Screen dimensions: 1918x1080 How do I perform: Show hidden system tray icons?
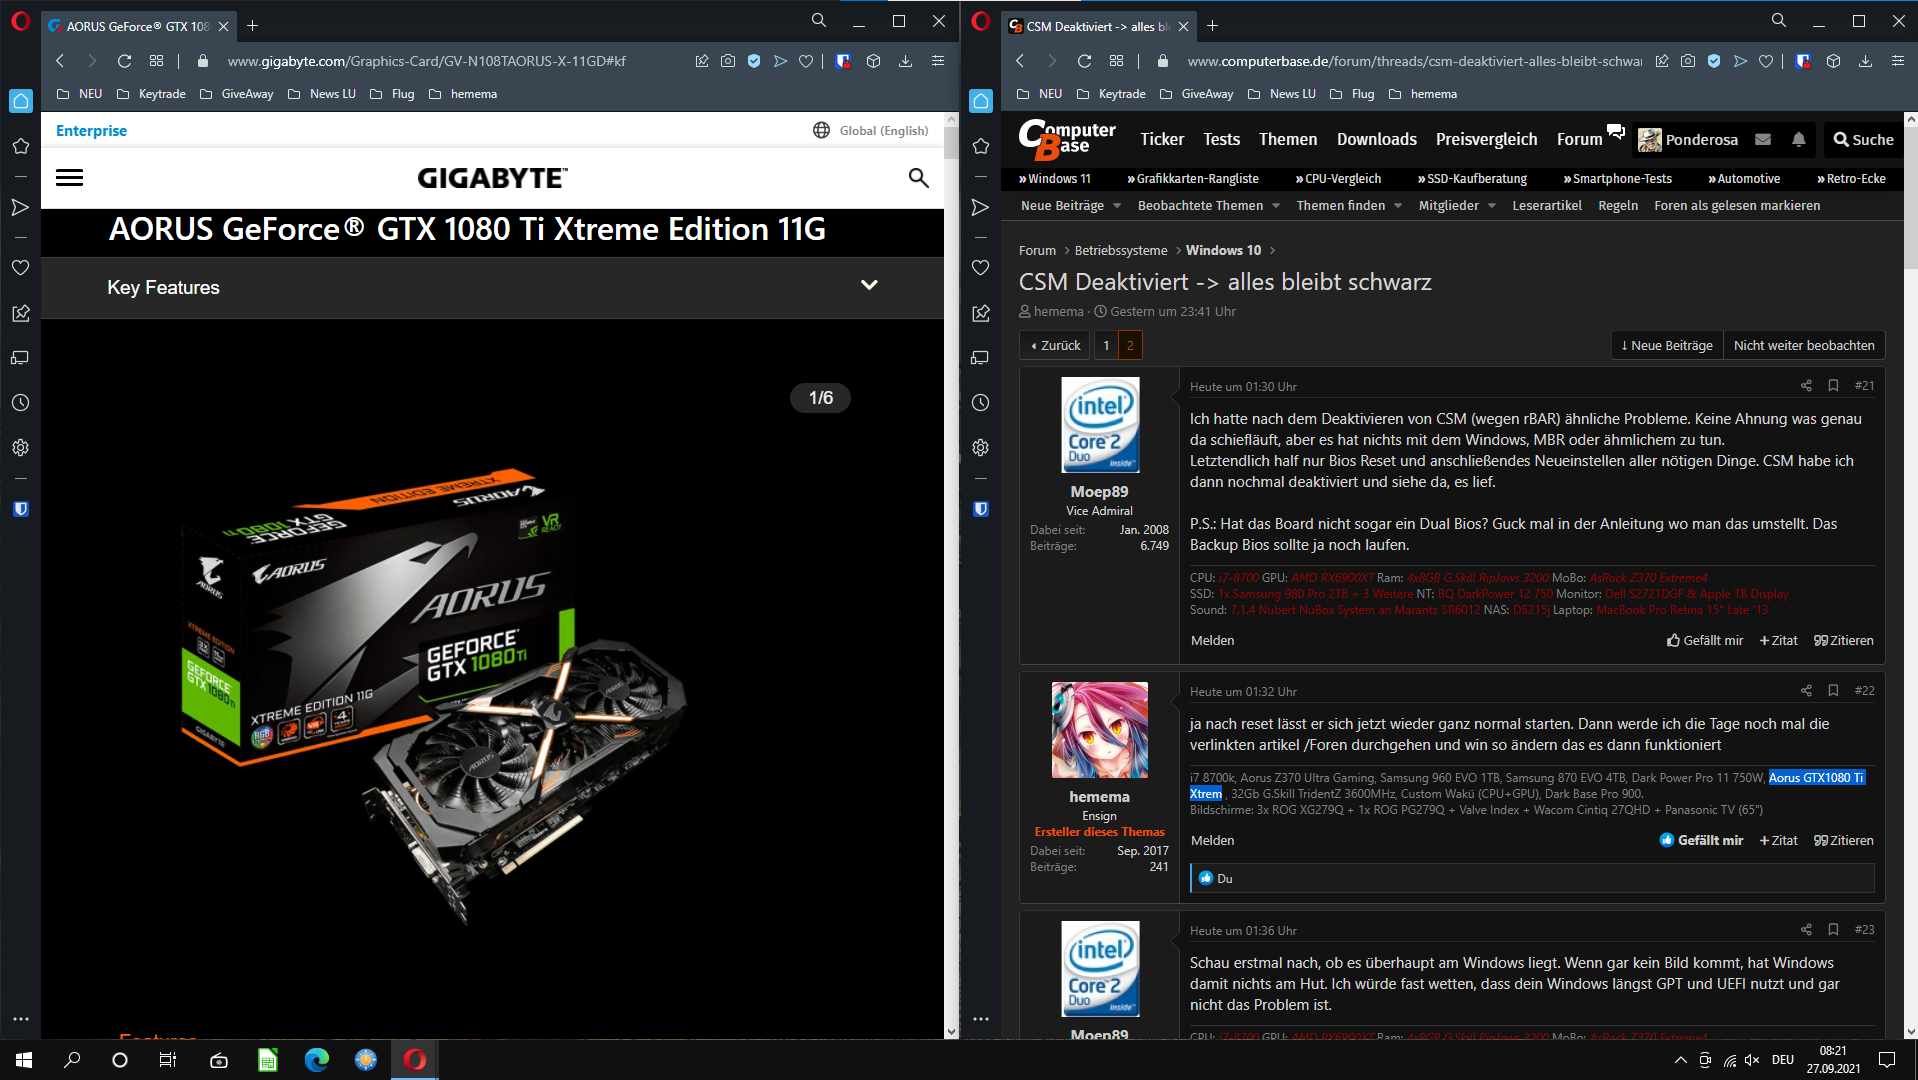pos(1680,1060)
